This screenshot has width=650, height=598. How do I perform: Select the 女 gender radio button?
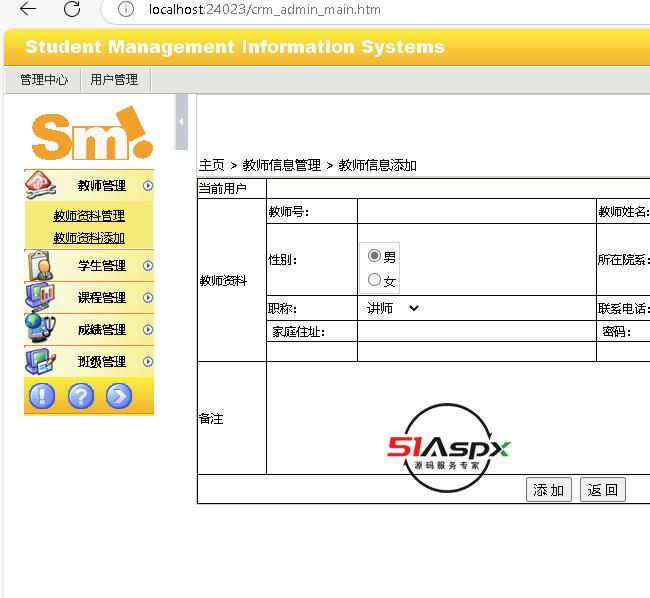(x=375, y=280)
